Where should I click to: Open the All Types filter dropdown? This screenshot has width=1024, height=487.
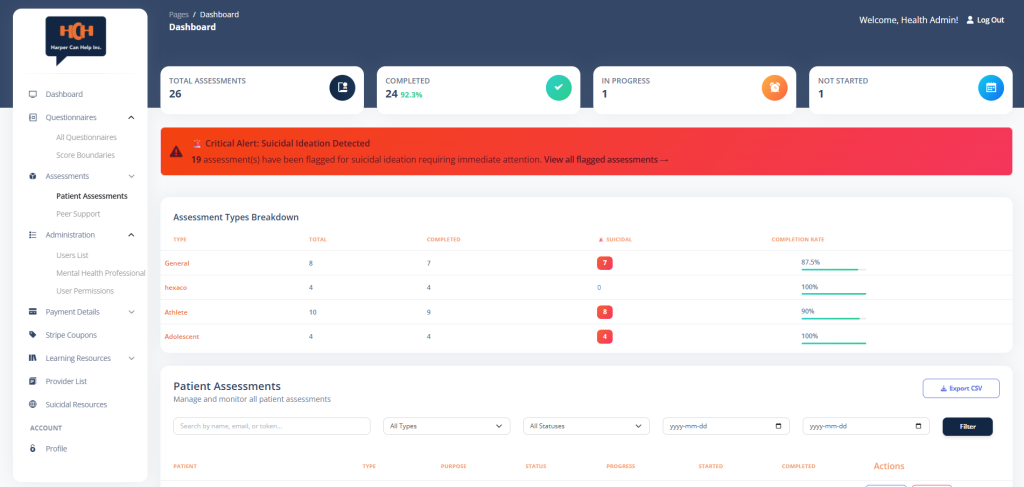[446, 426]
